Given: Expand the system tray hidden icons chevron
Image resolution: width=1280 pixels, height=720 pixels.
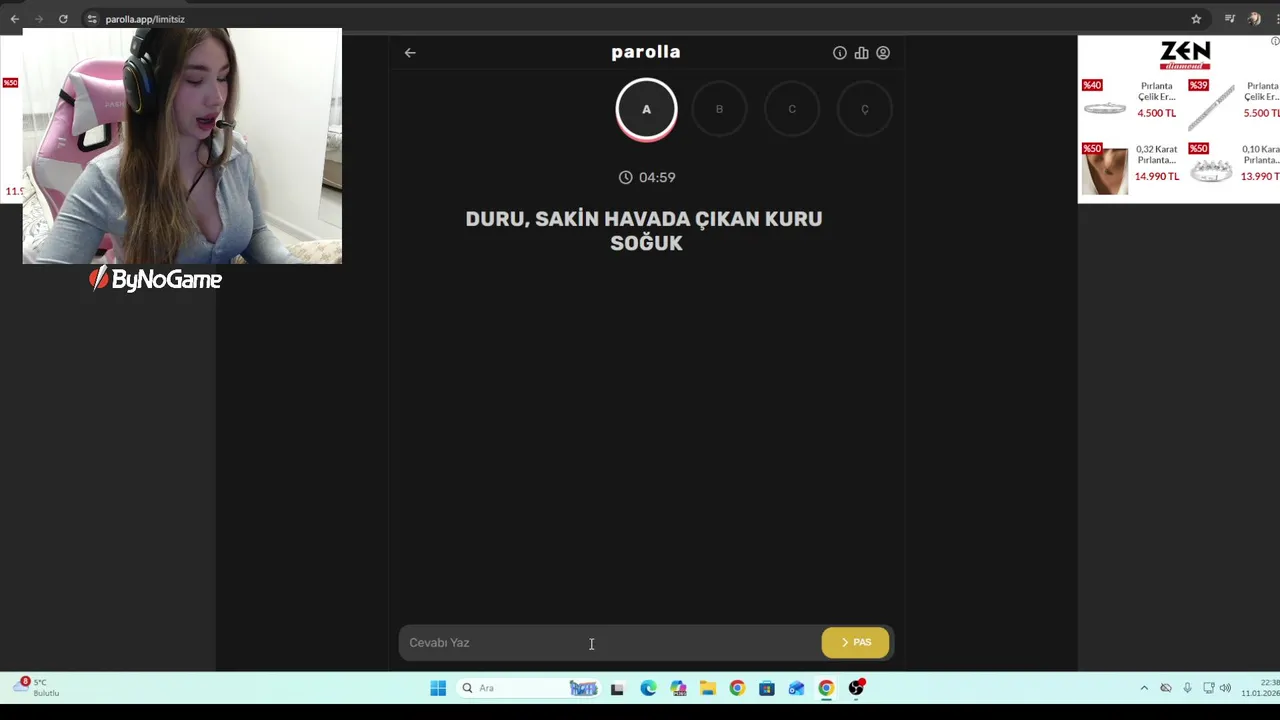Looking at the screenshot, I should point(1144,688).
